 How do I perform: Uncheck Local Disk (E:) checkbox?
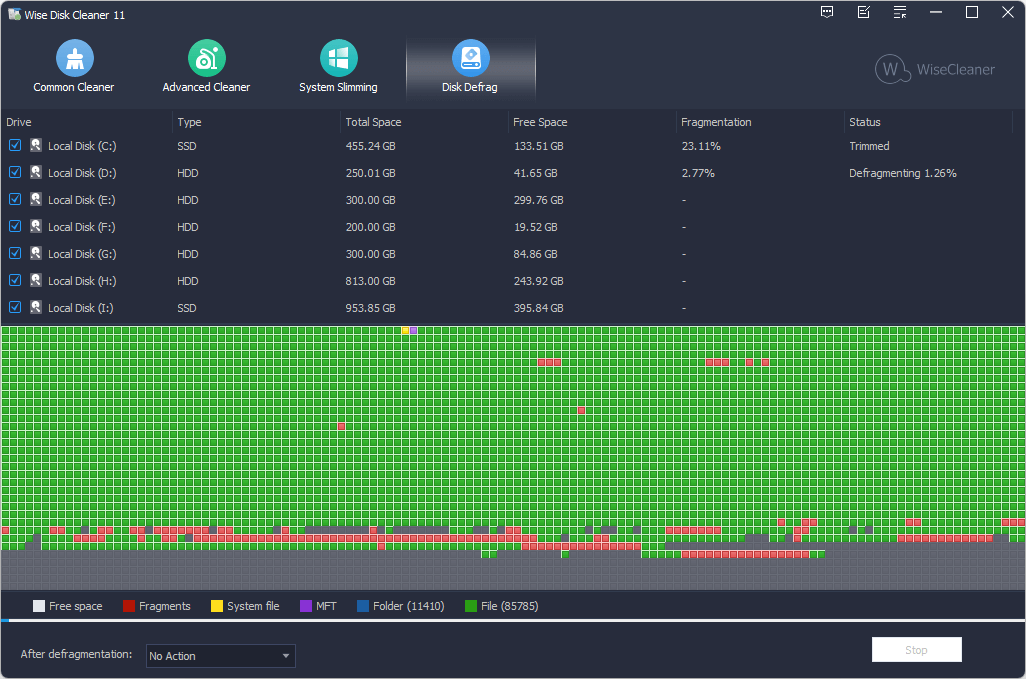point(15,199)
